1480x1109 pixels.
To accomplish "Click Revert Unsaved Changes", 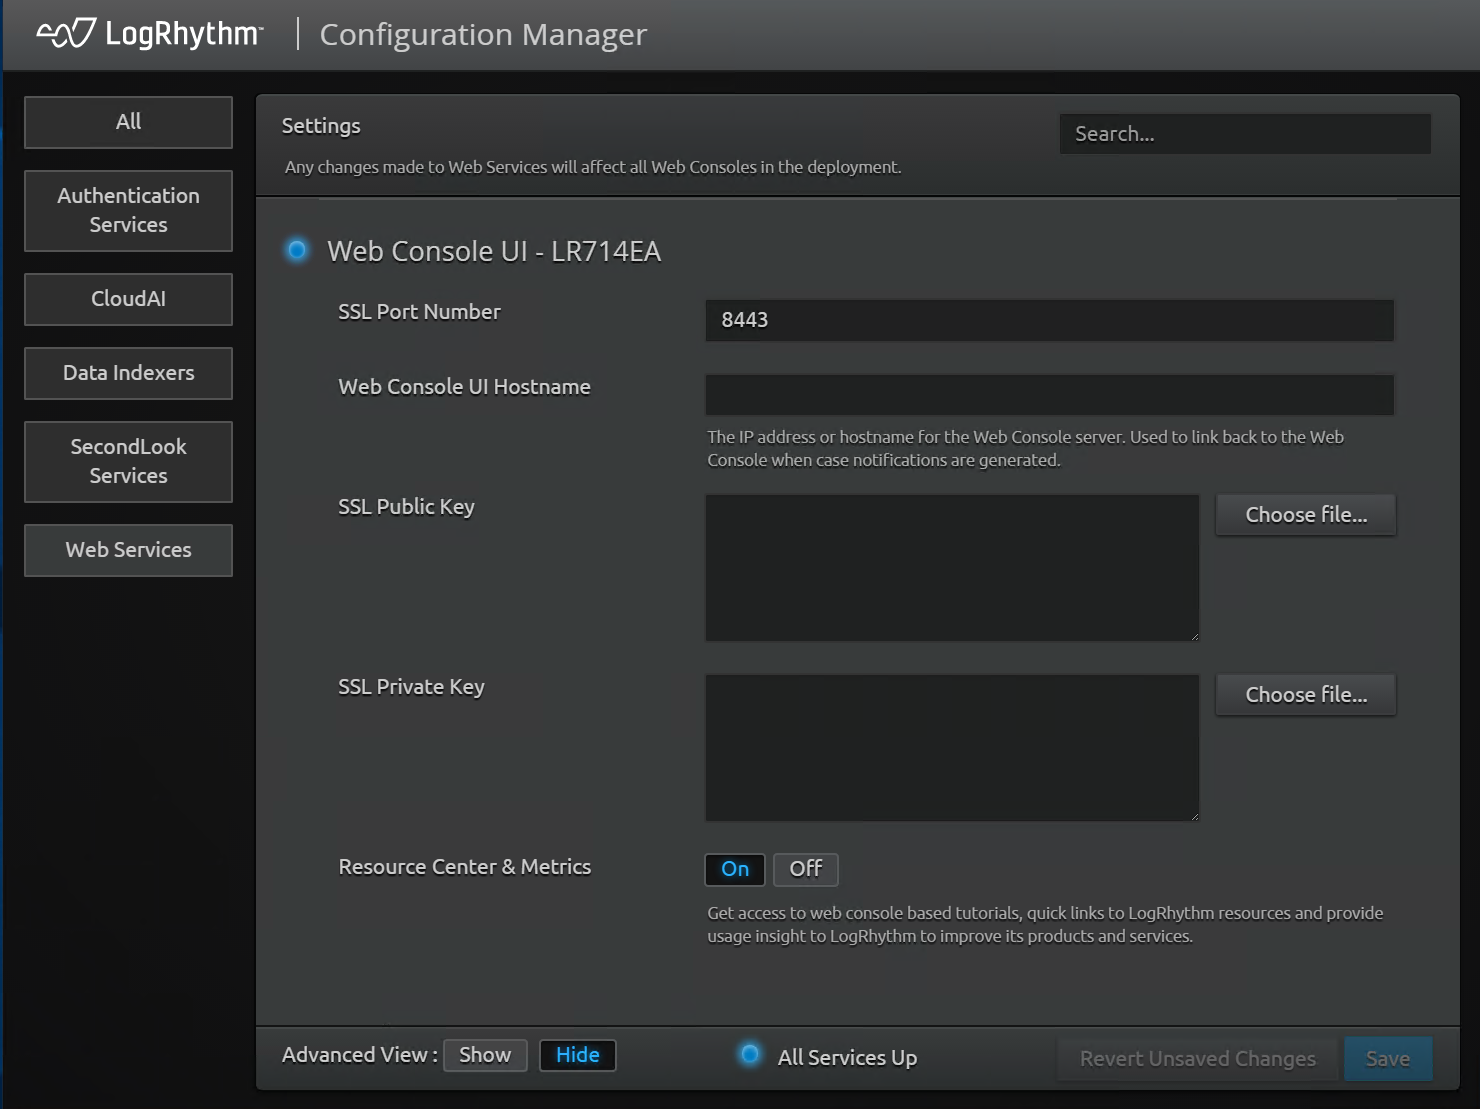I will tap(1197, 1059).
